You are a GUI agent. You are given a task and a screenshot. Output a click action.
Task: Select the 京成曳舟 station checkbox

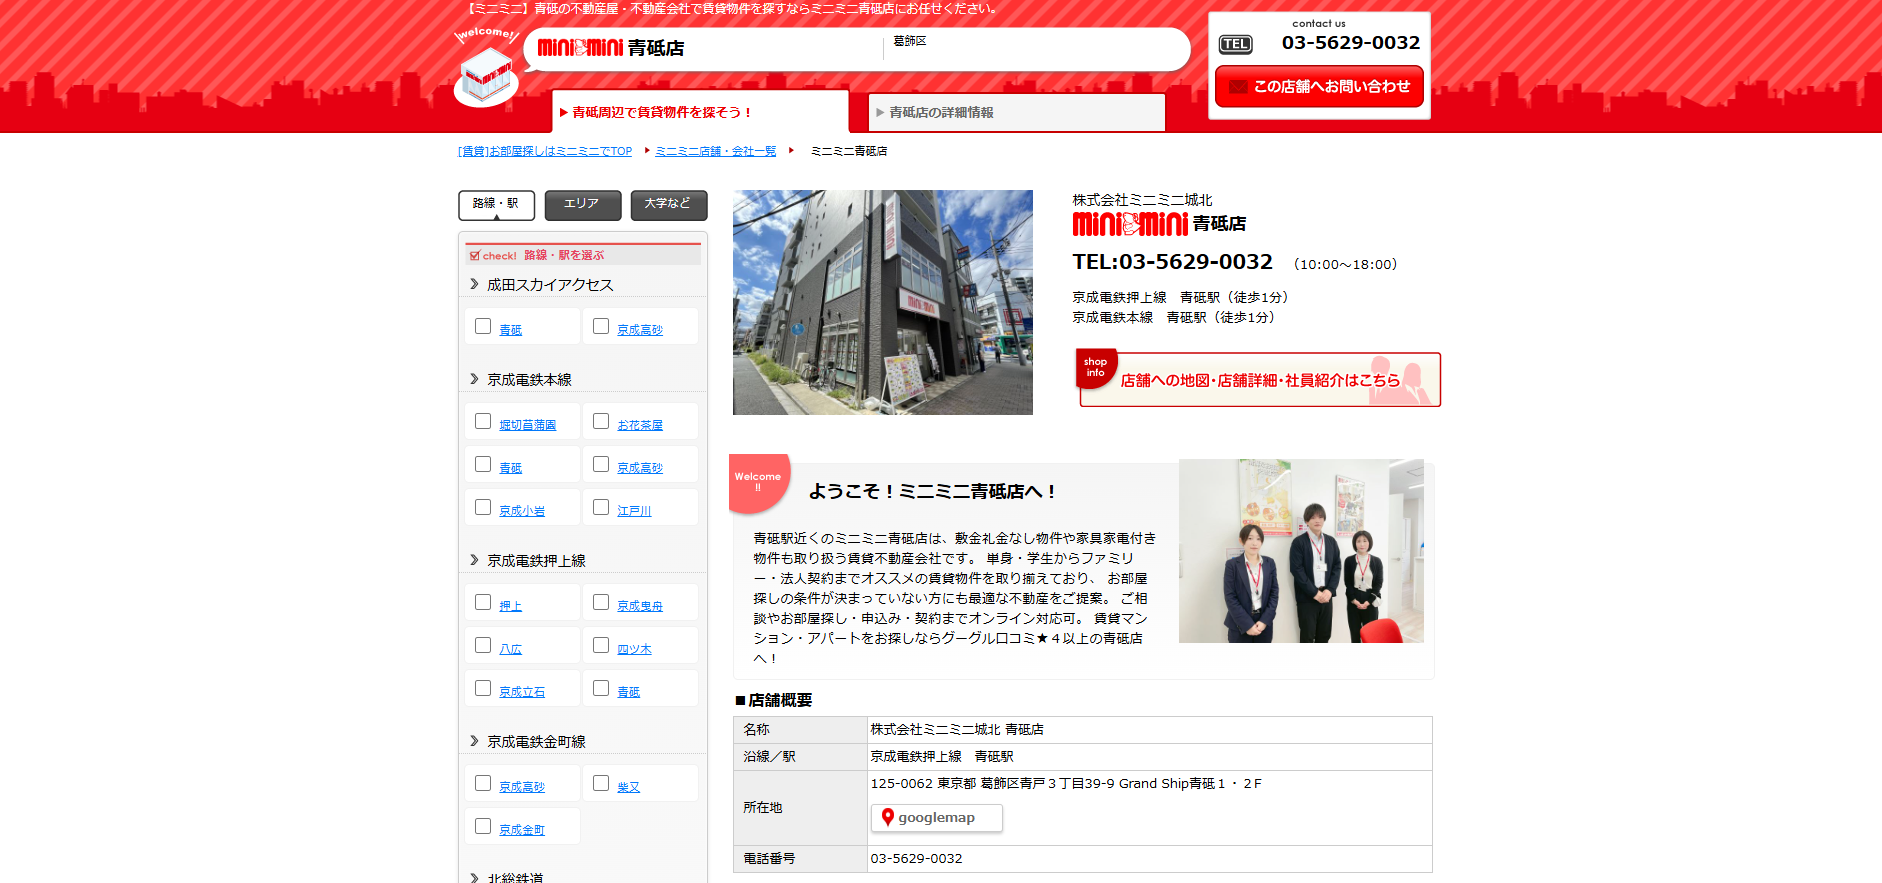tap(601, 603)
